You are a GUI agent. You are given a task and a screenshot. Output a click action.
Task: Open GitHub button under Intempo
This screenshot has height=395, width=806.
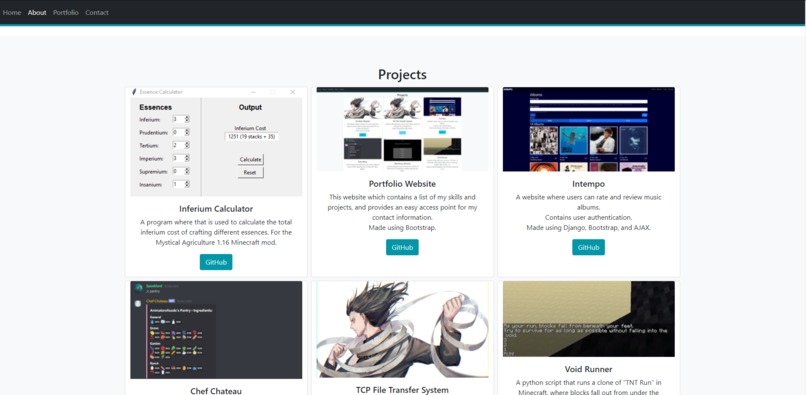point(588,247)
